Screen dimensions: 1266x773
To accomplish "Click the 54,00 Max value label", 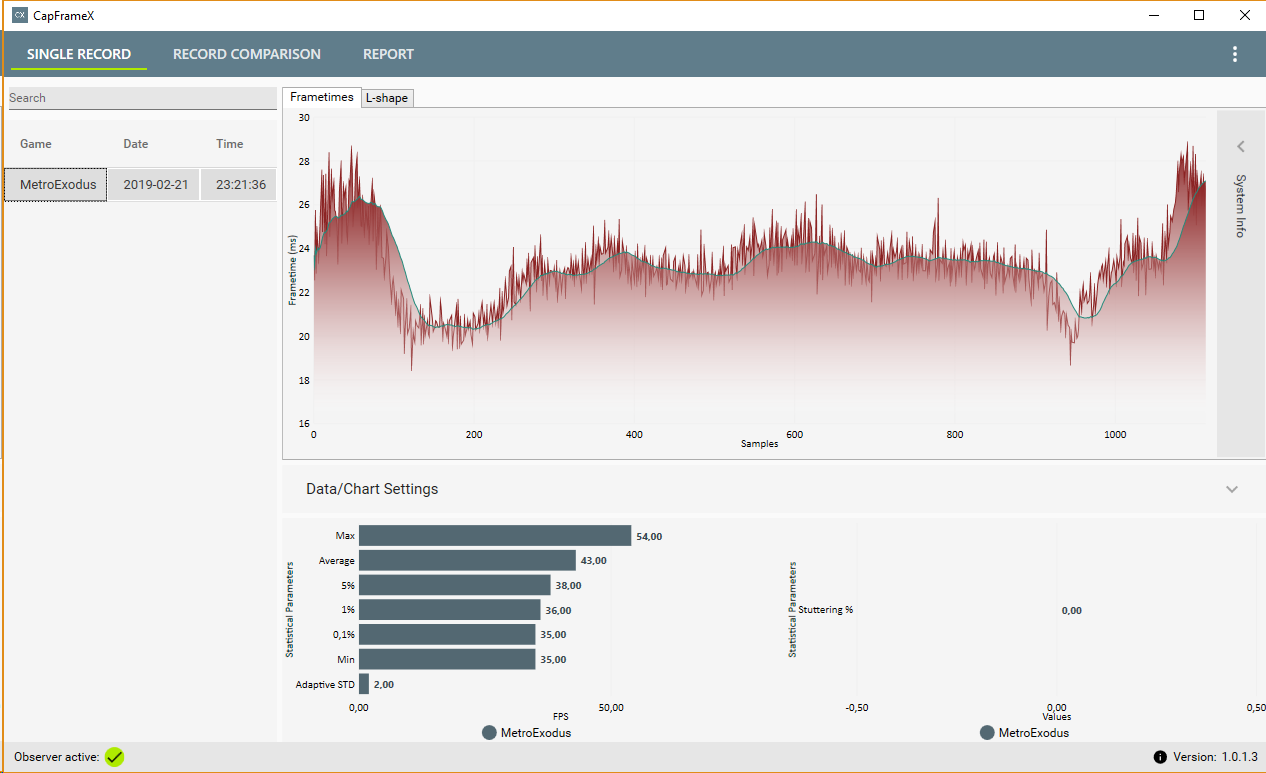I will point(649,537).
